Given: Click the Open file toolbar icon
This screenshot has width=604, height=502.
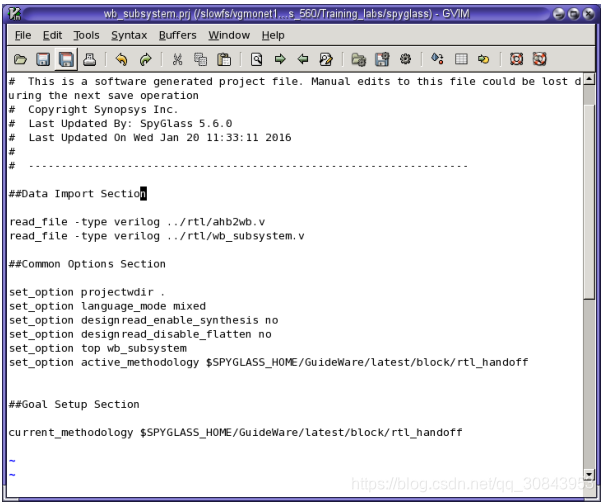Looking at the screenshot, I should [x=20, y=60].
